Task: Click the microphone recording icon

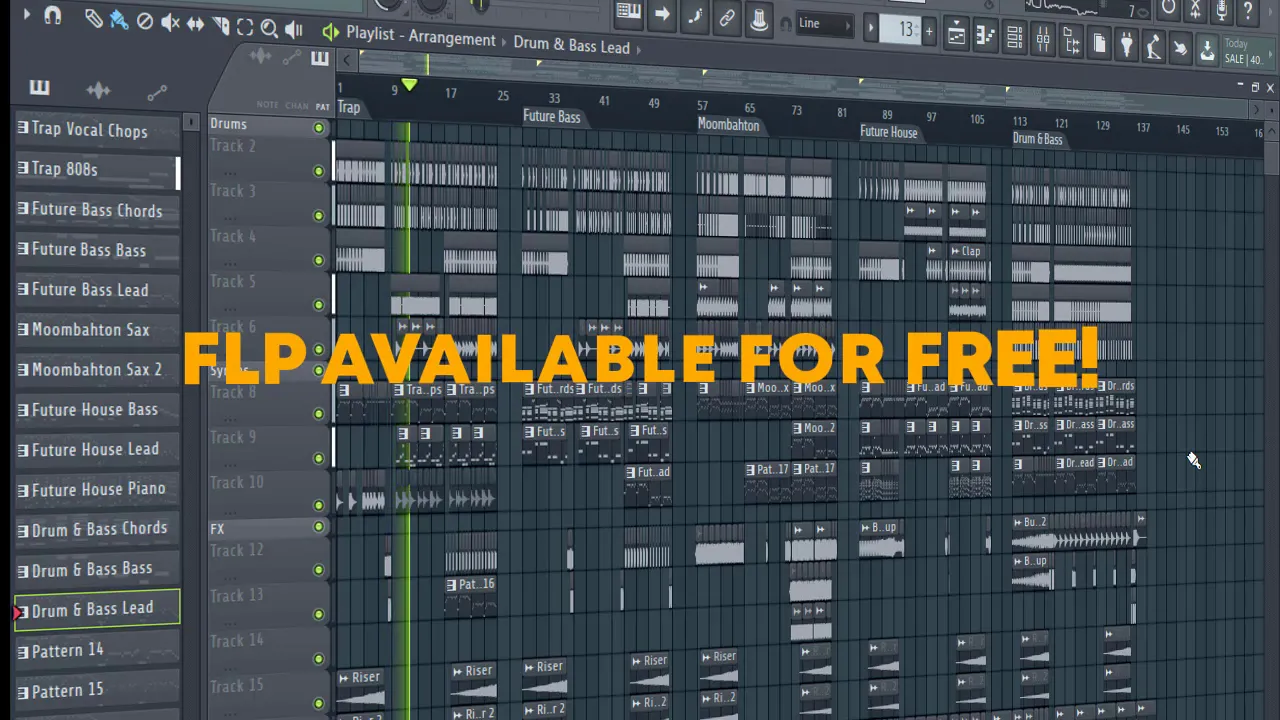Action: coord(1221,10)
